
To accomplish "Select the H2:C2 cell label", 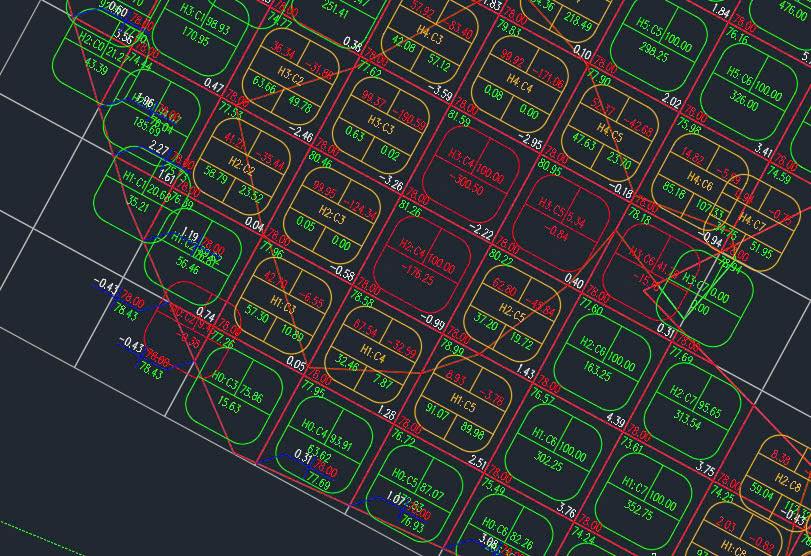I will click(x=243, y=165).
